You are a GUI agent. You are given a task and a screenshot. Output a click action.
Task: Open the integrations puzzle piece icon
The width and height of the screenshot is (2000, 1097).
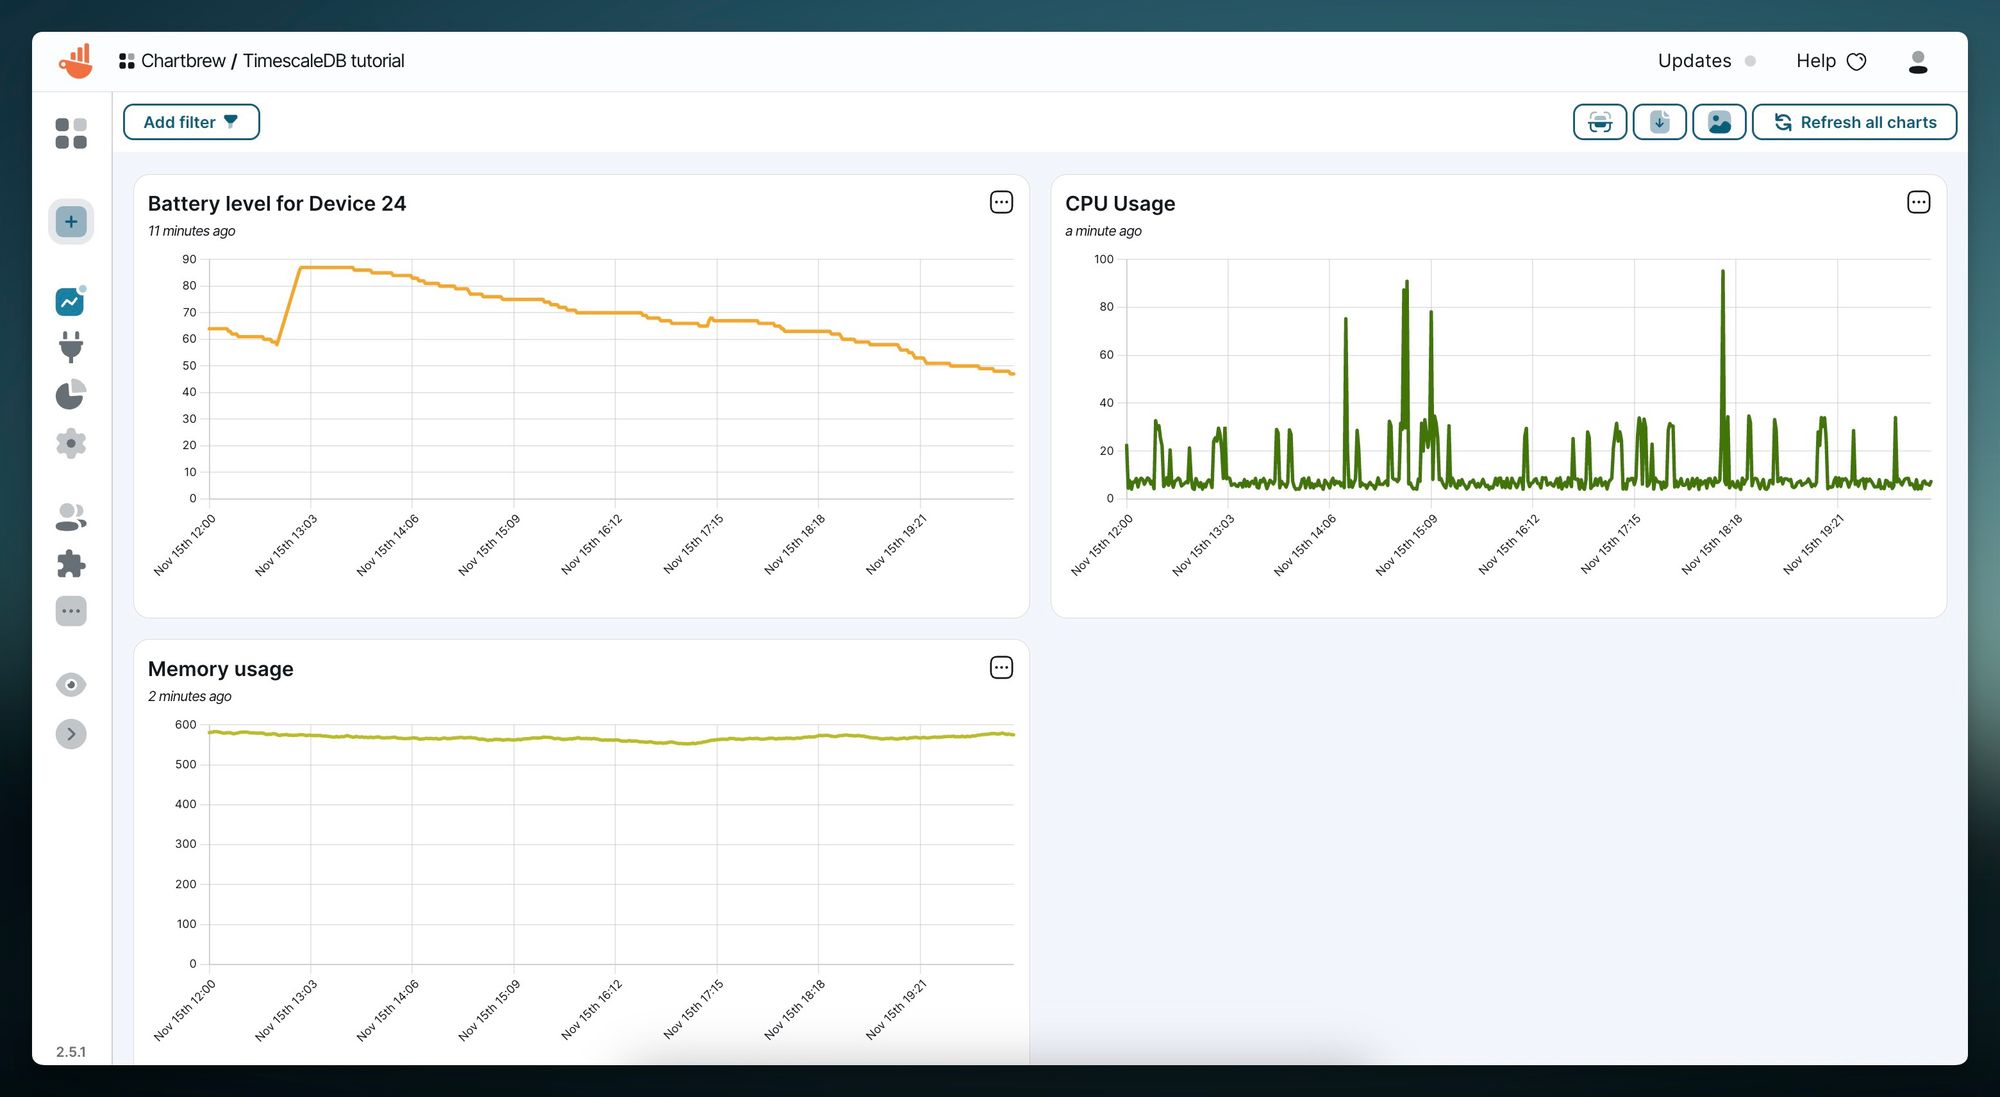tap(71, 564)
